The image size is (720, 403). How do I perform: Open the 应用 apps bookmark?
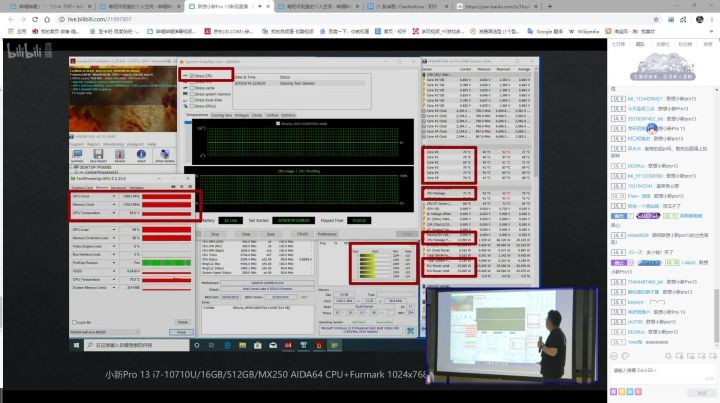(17, 31)
